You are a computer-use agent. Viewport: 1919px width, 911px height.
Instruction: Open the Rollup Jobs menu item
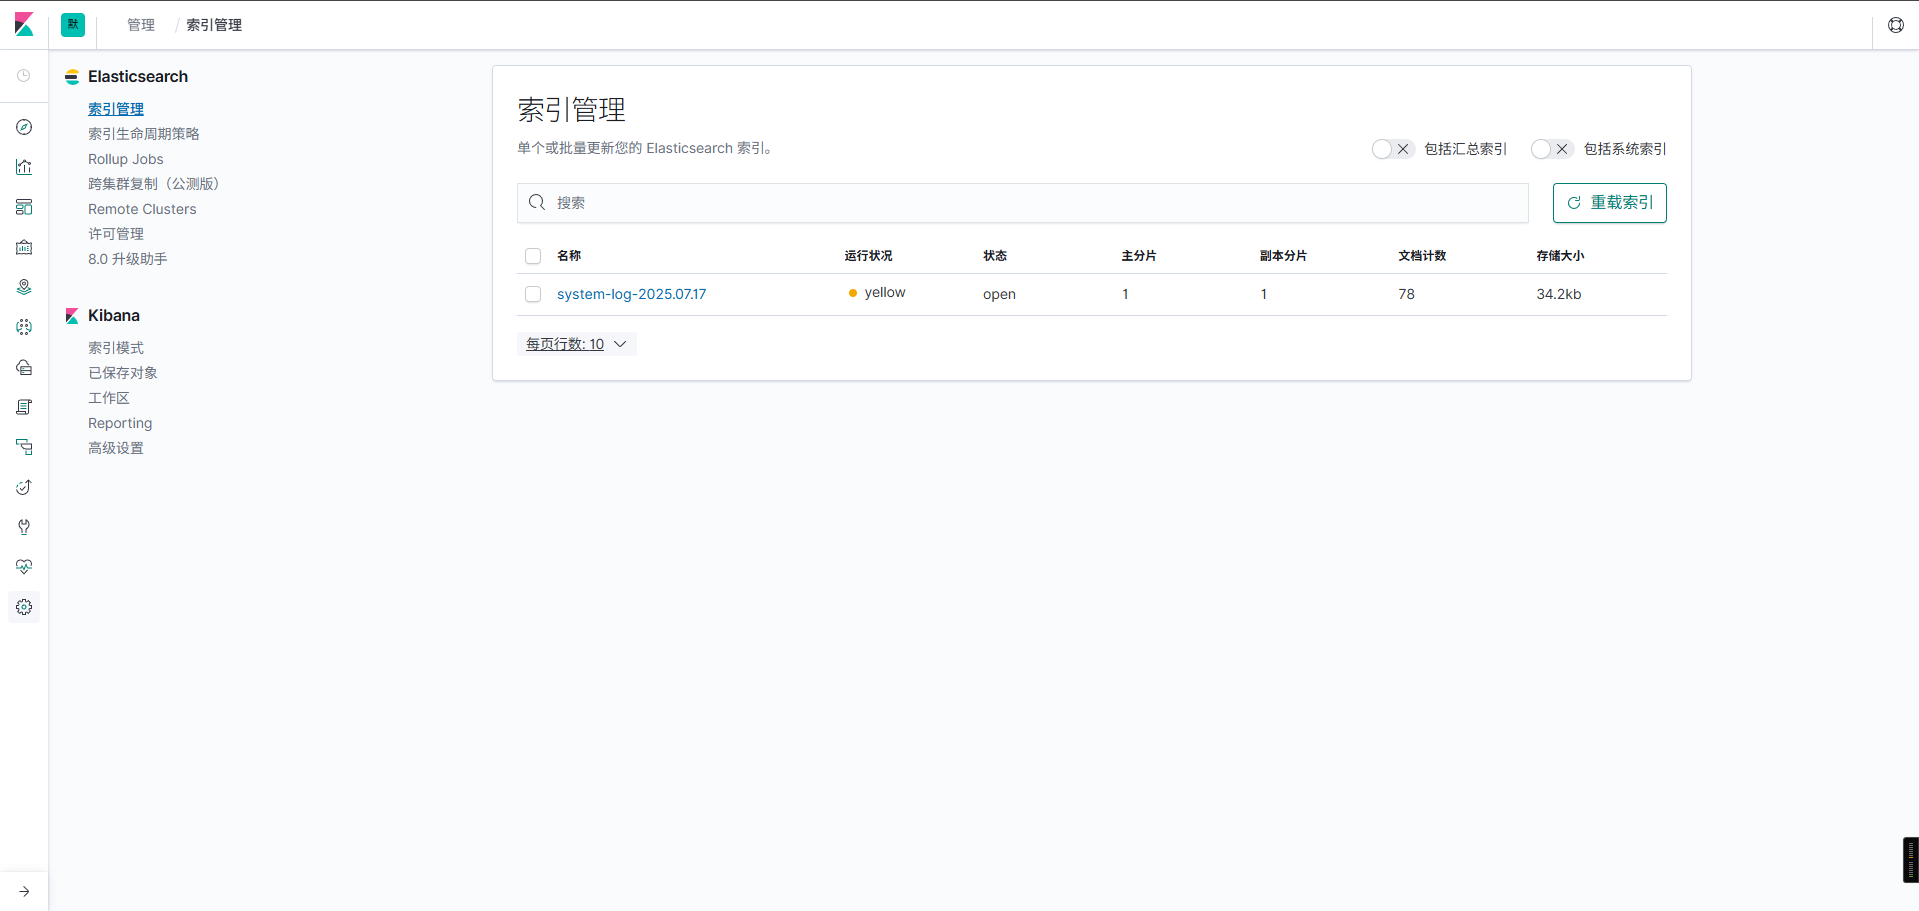(x=125, y=159)
